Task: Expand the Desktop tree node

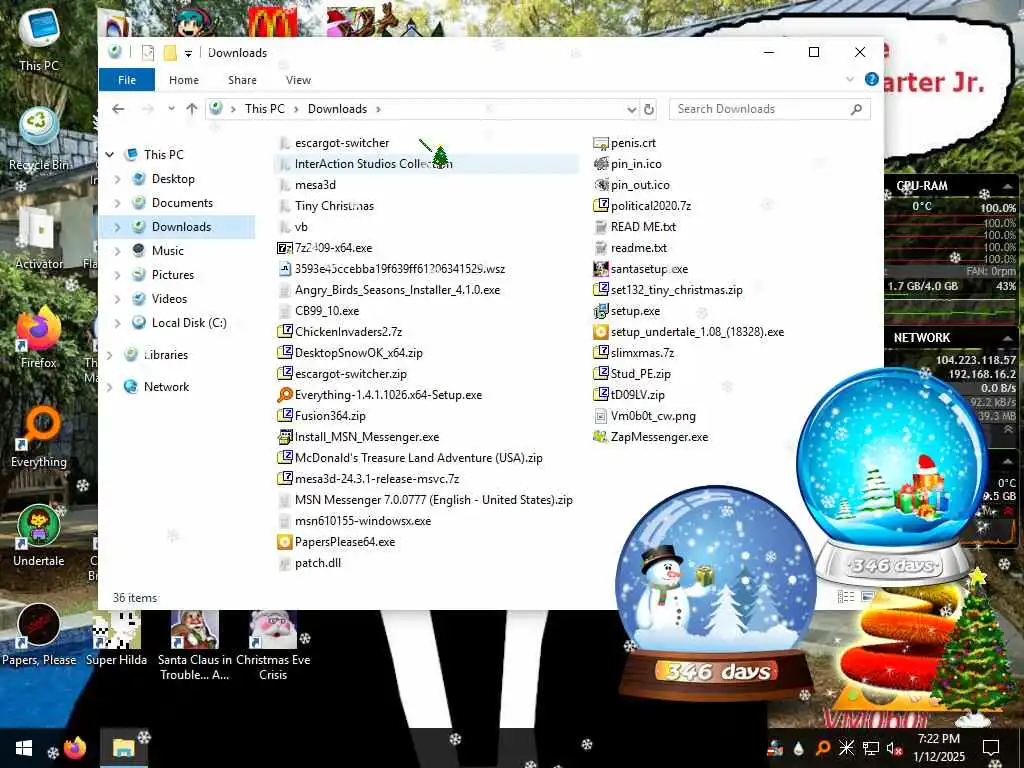Action: (x=118, y=179)
